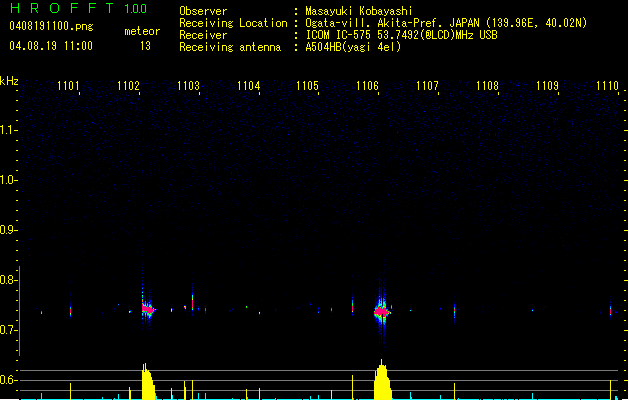
Task: Select the 0.7 frequency axis label
Action: tap(9, 330)
